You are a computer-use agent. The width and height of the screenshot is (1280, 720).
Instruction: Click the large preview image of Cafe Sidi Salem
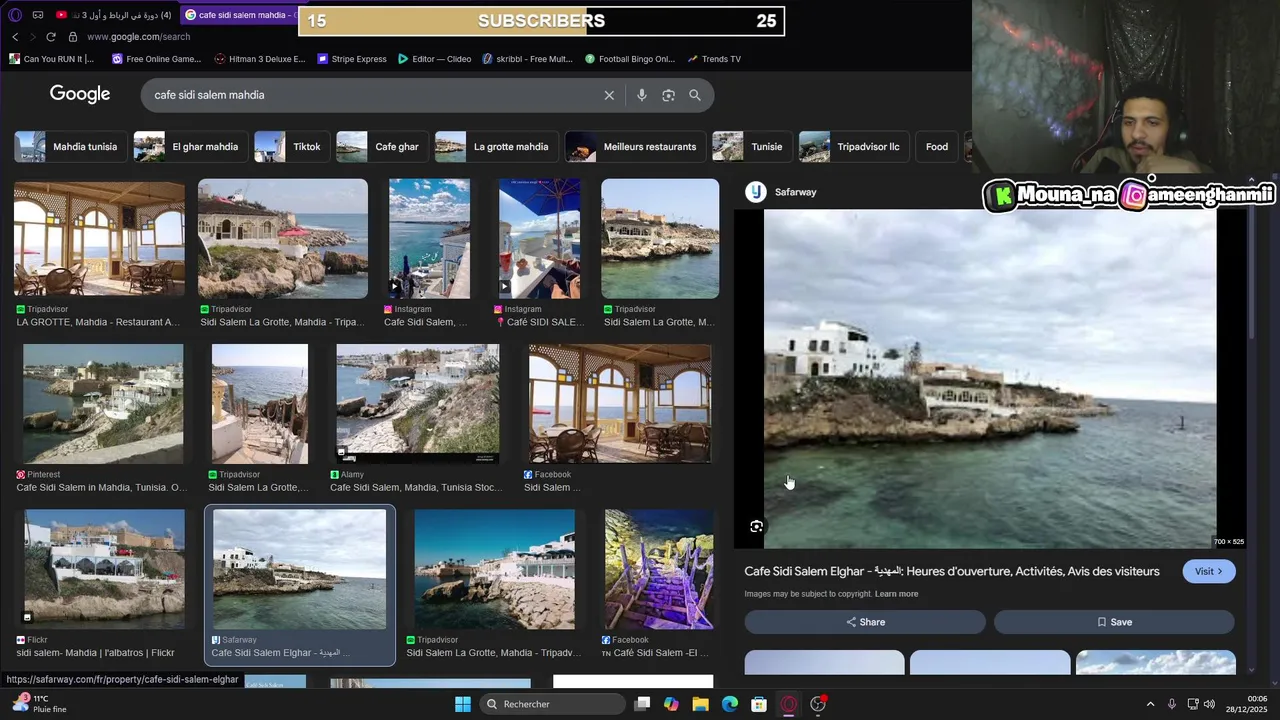click(x=990, y=379)
